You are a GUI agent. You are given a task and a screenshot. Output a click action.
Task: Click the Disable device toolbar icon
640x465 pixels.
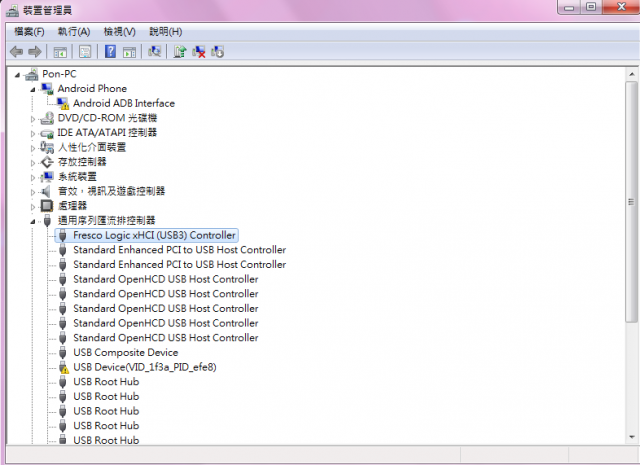(x=218, y=52)
